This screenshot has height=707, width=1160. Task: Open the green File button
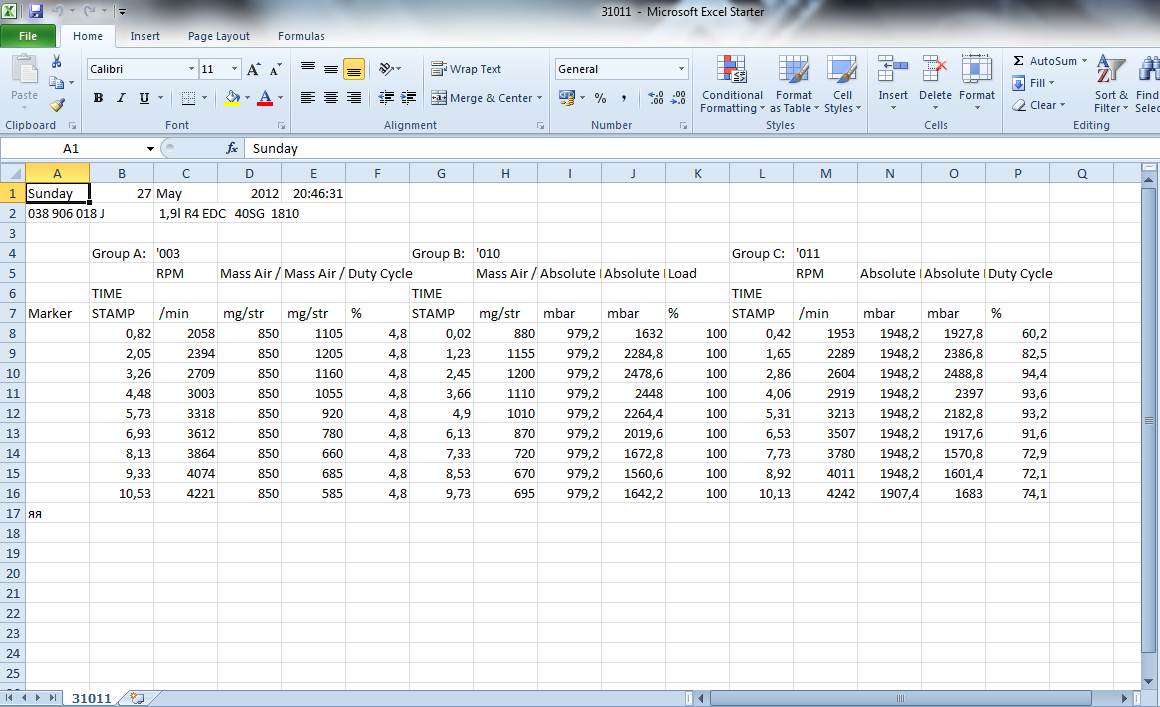pos(28,36)
